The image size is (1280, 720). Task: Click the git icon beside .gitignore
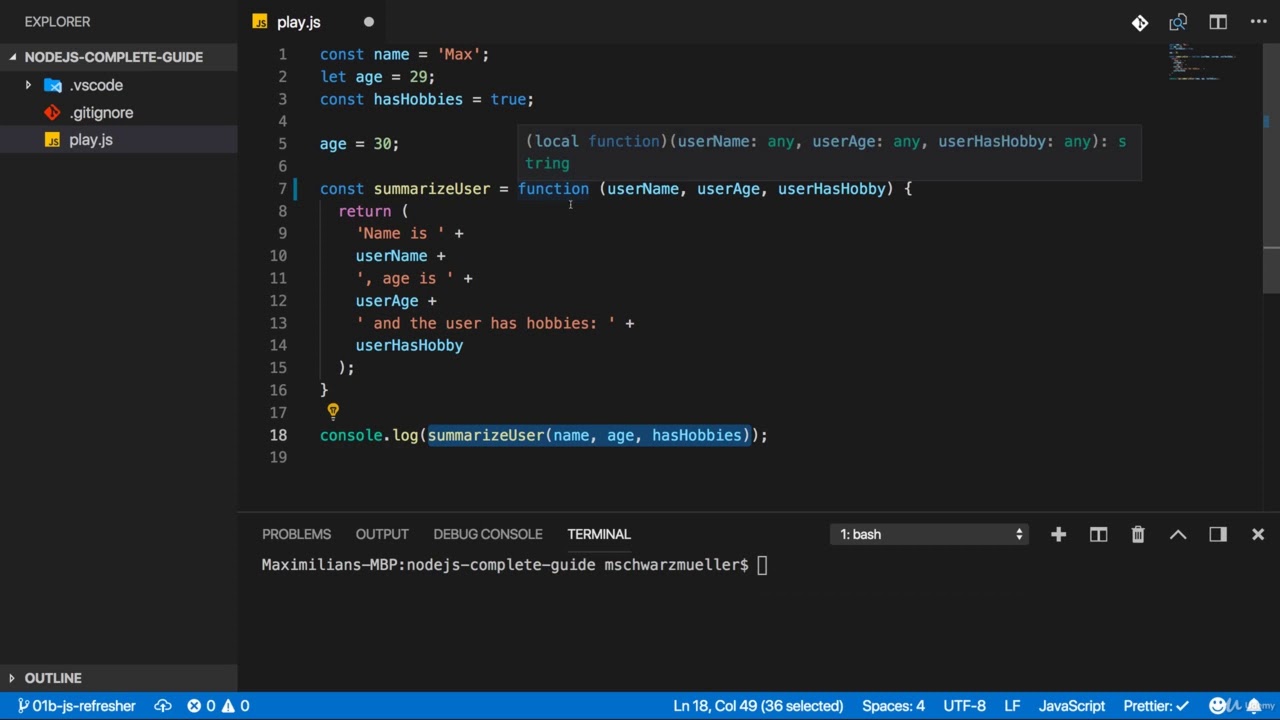coord(52,112)
